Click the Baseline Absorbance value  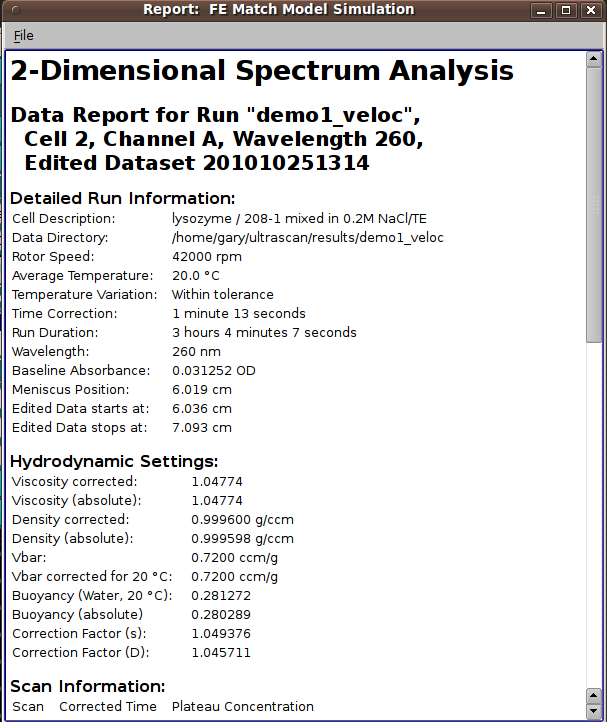pos(214,371)
